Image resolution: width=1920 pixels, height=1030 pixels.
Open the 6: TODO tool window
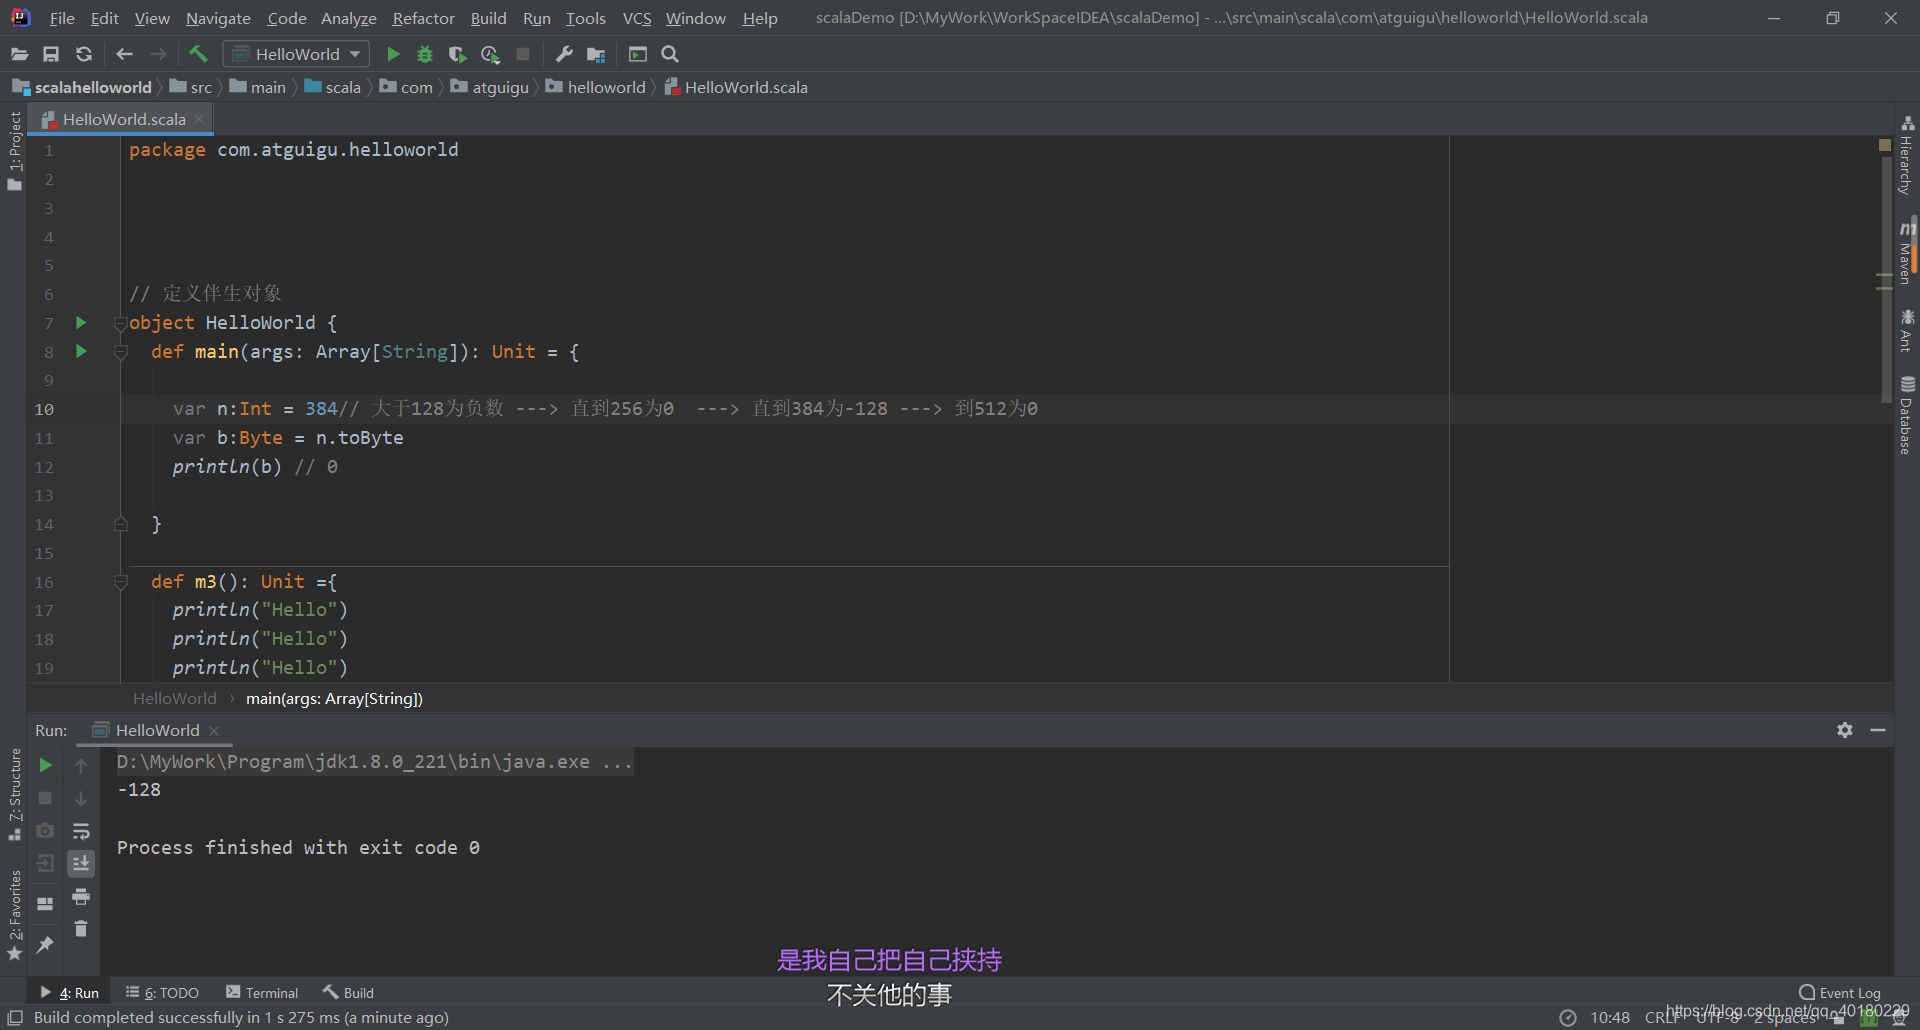(x=162, y=993)
